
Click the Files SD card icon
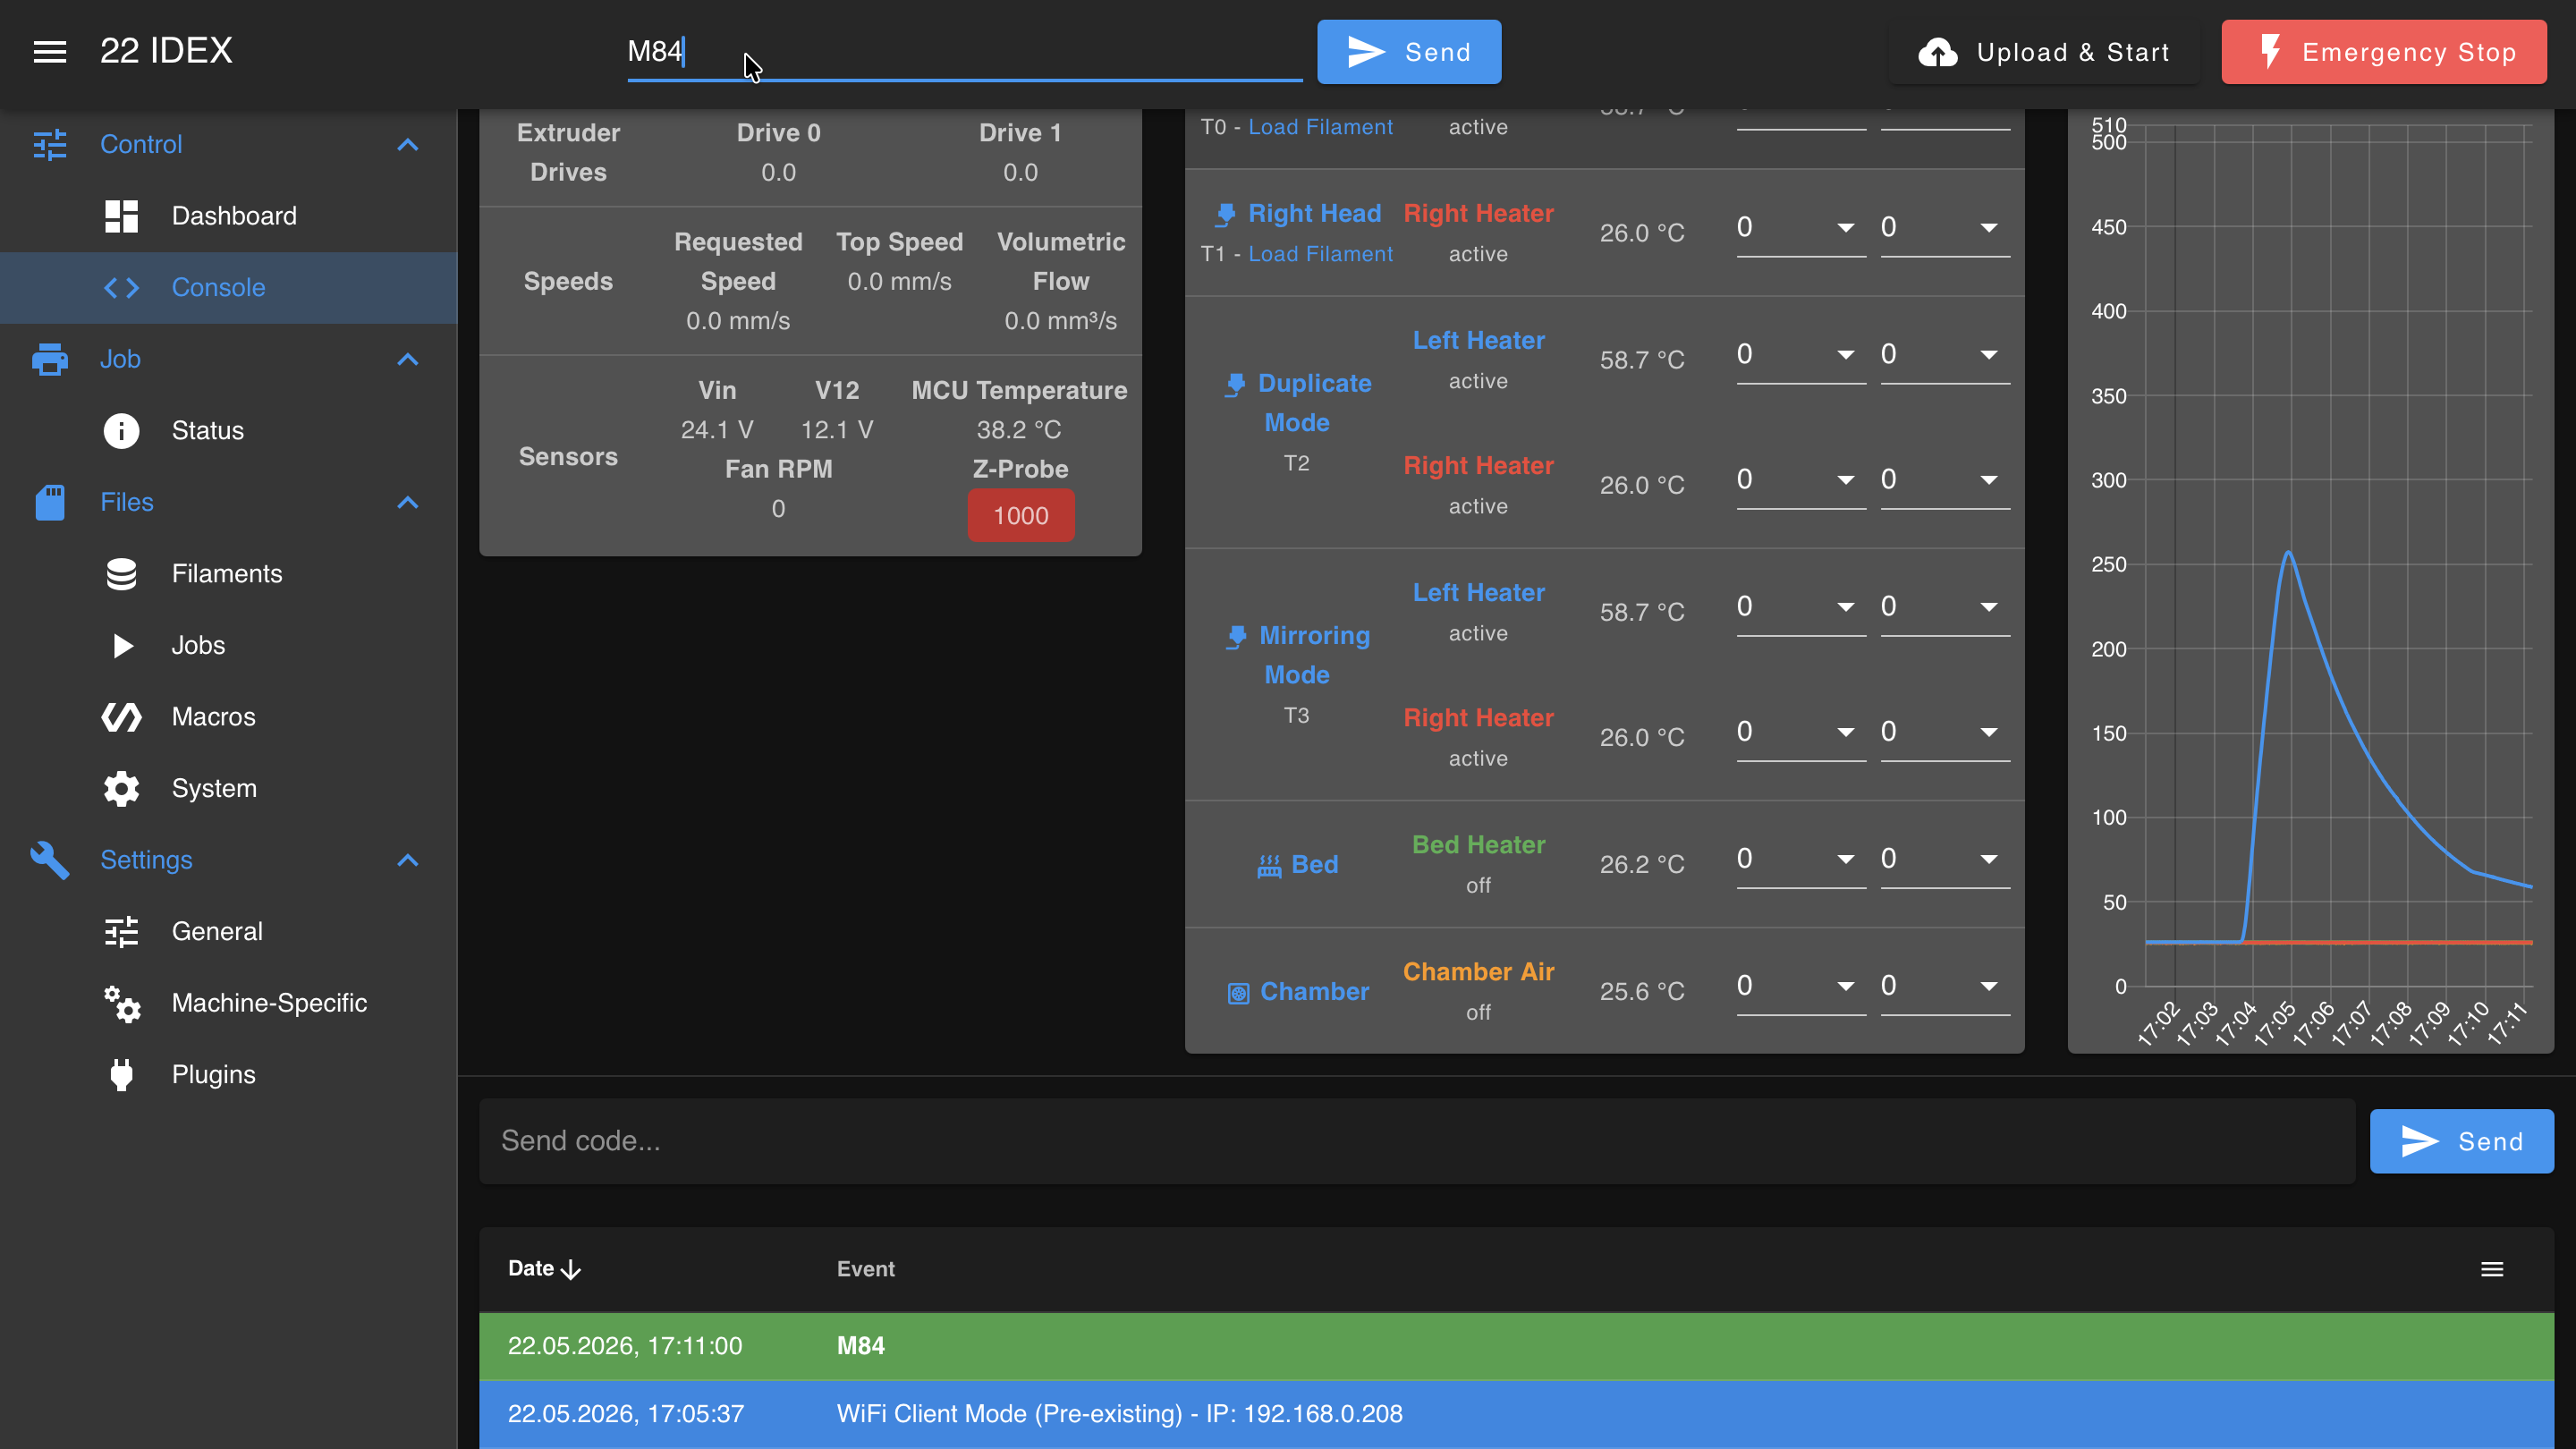pyautogui.click(x=50, y=502)
